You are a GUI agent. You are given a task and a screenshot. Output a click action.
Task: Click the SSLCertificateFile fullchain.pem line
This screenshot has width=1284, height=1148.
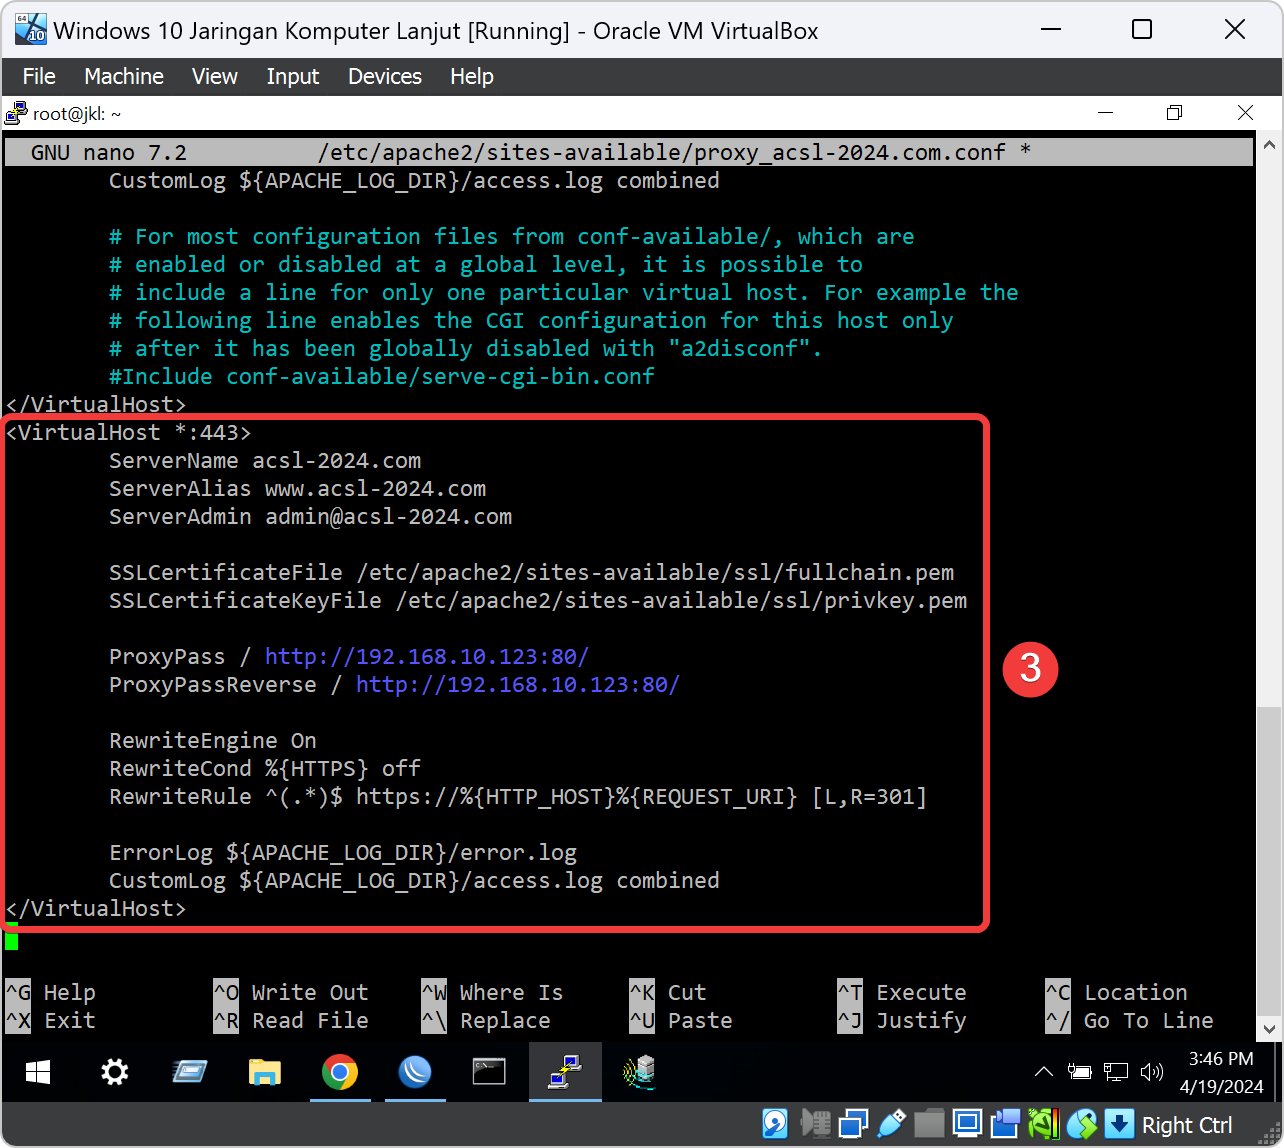pos(532,573)
